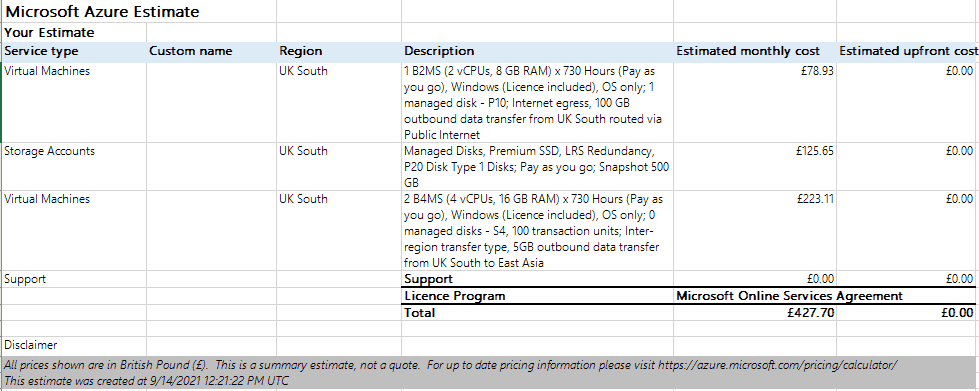979x391 pixels.
Task: Click the UK South region cell for B4MS row
Action: 339,230
